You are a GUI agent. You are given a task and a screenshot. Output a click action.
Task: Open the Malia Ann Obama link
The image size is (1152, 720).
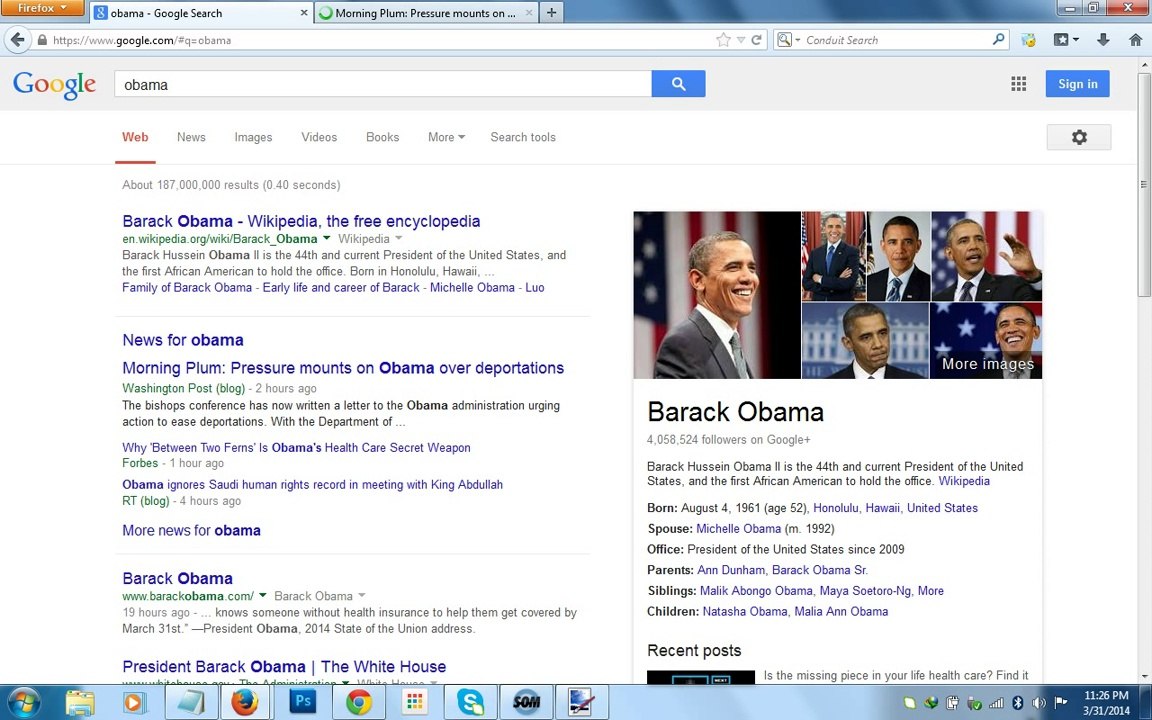click(x=841, y=611)
